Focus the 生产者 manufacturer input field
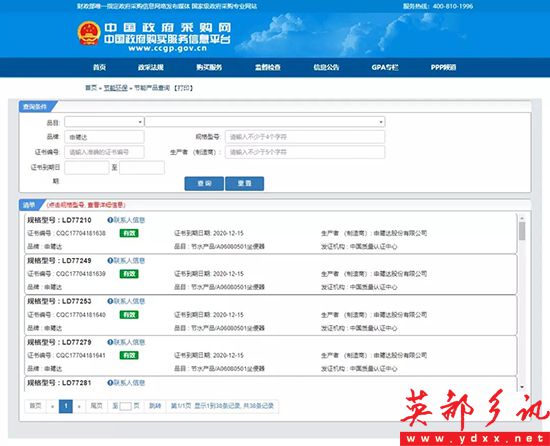Viewport: 550px width, 446px height. click(305, 152)
